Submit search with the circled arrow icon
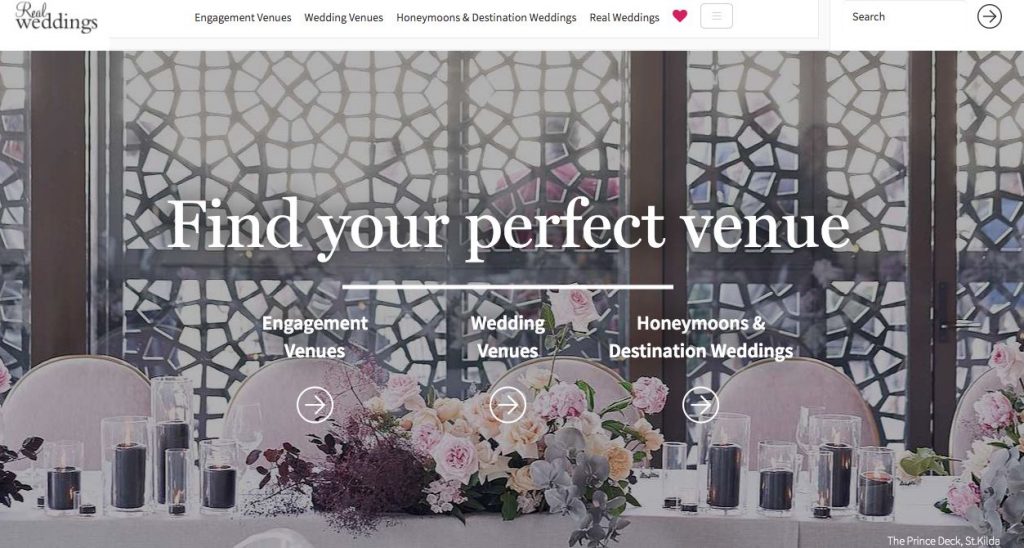The height and width of the screenshot is (548, 1024). pyautogui.click(x=989, y=16)
